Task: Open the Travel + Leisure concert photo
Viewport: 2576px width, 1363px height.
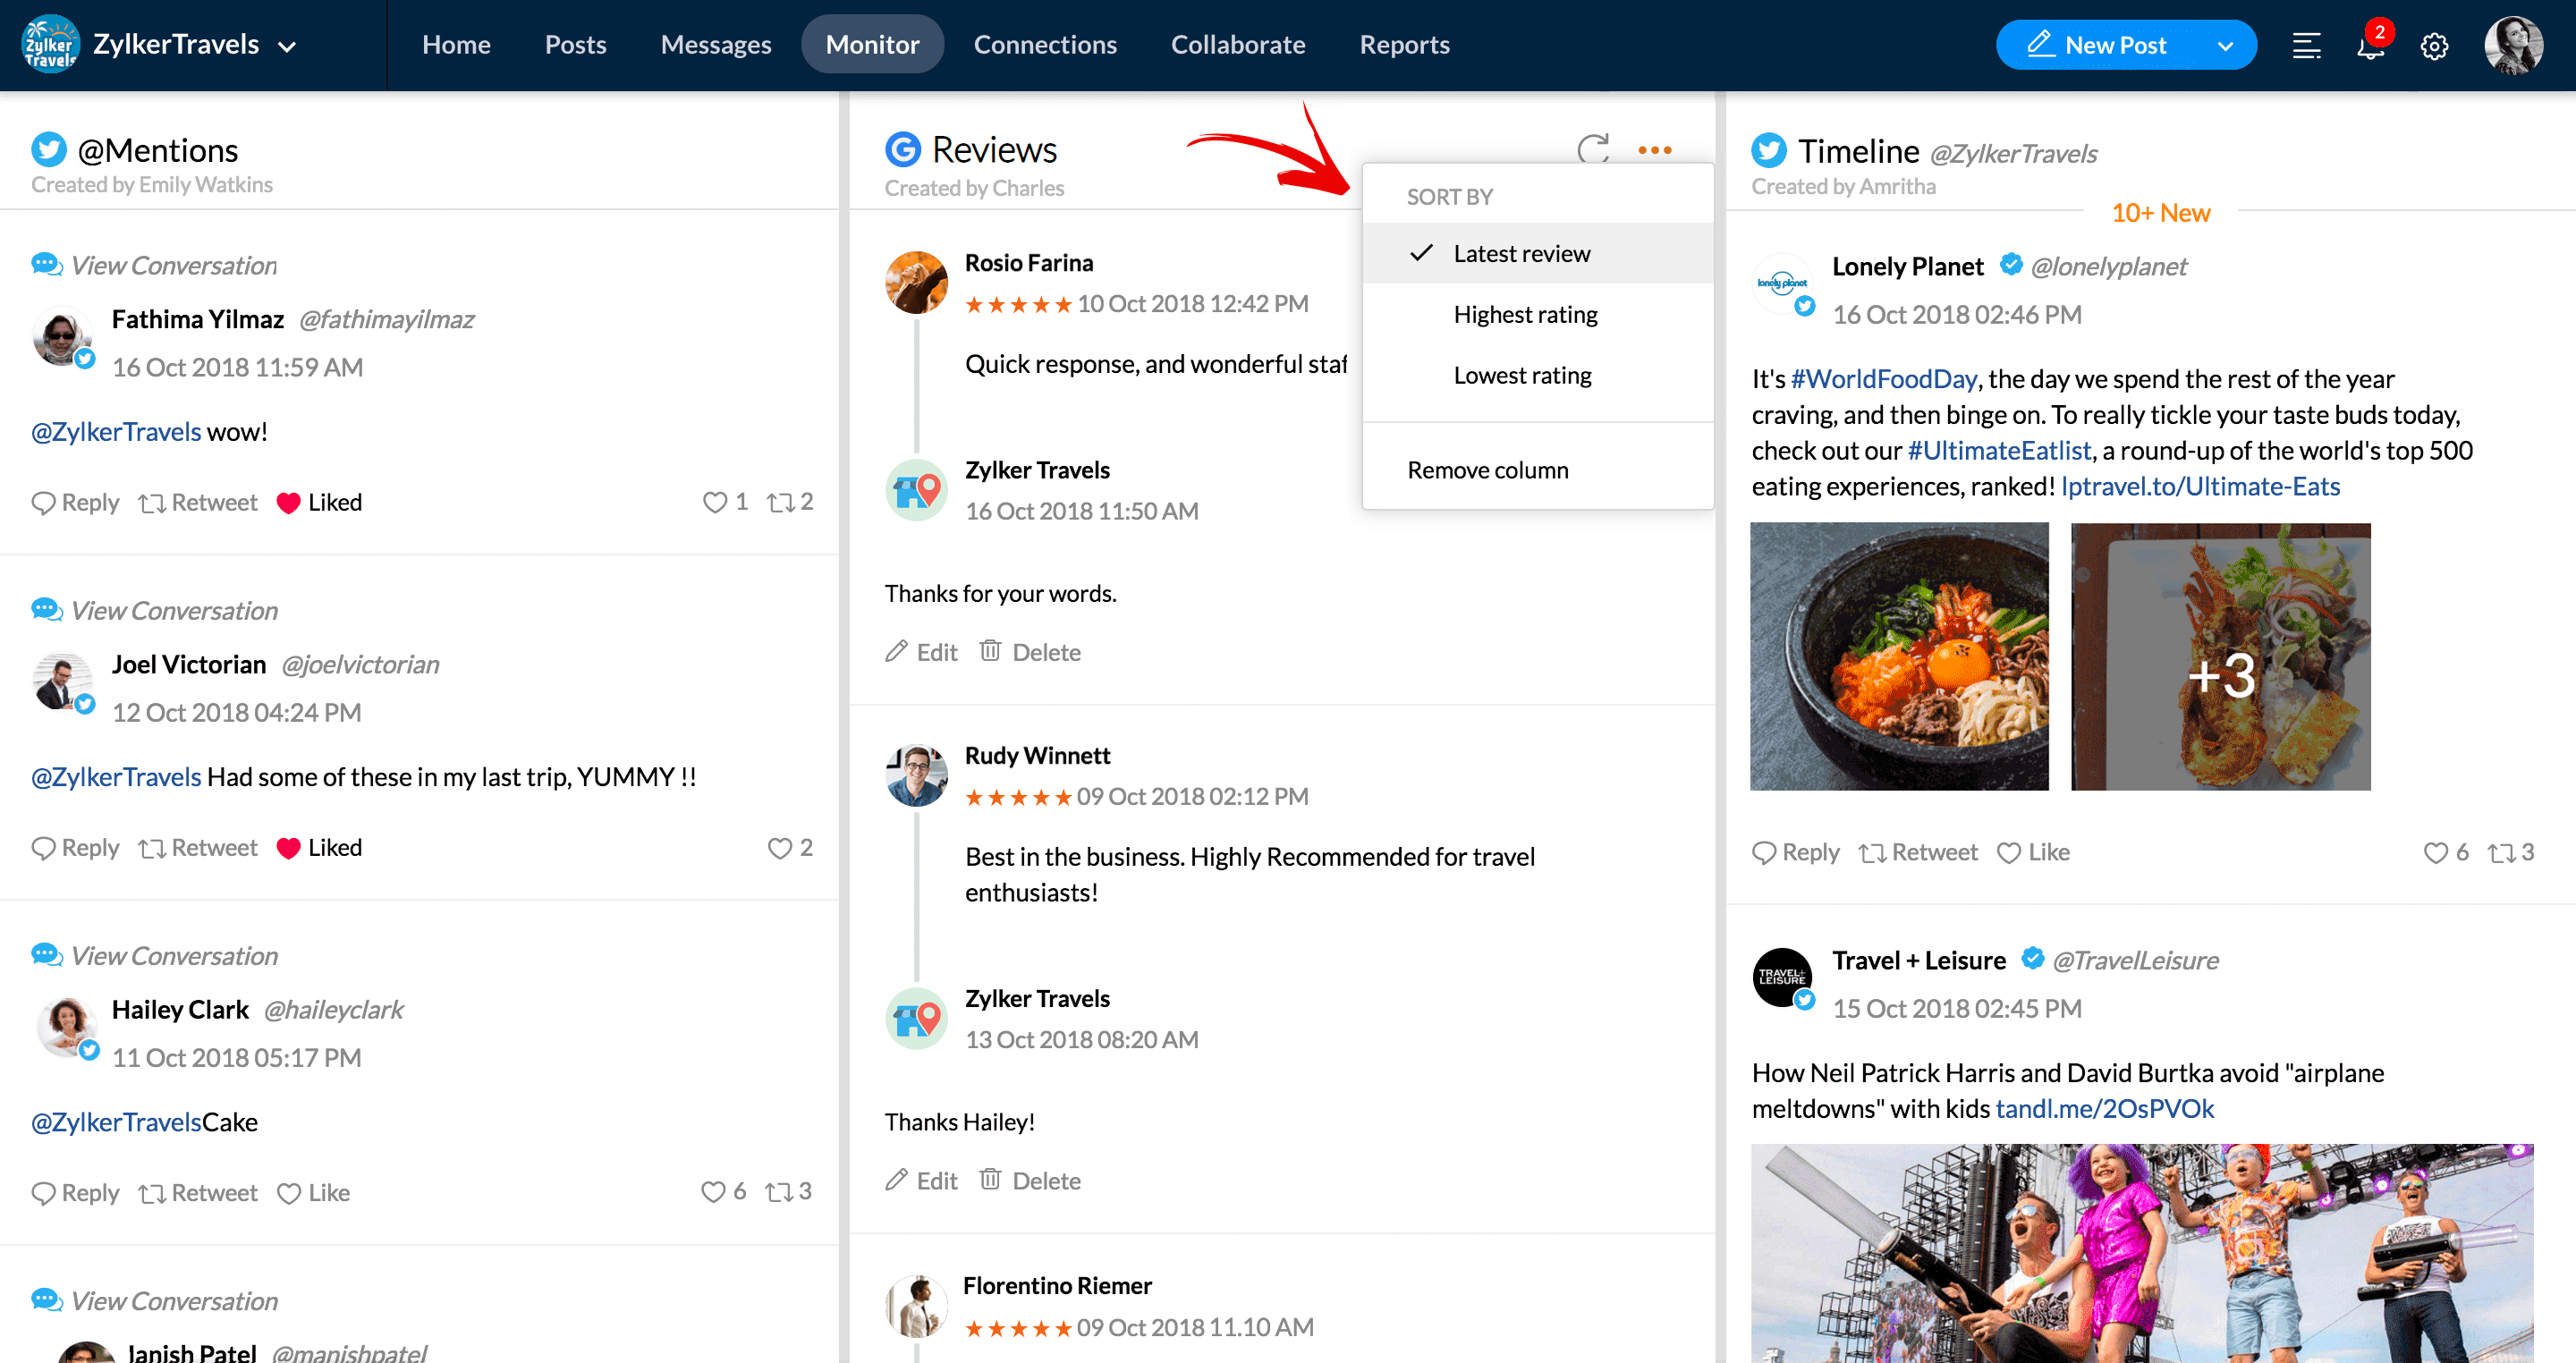Action: click(2142, 1253)
